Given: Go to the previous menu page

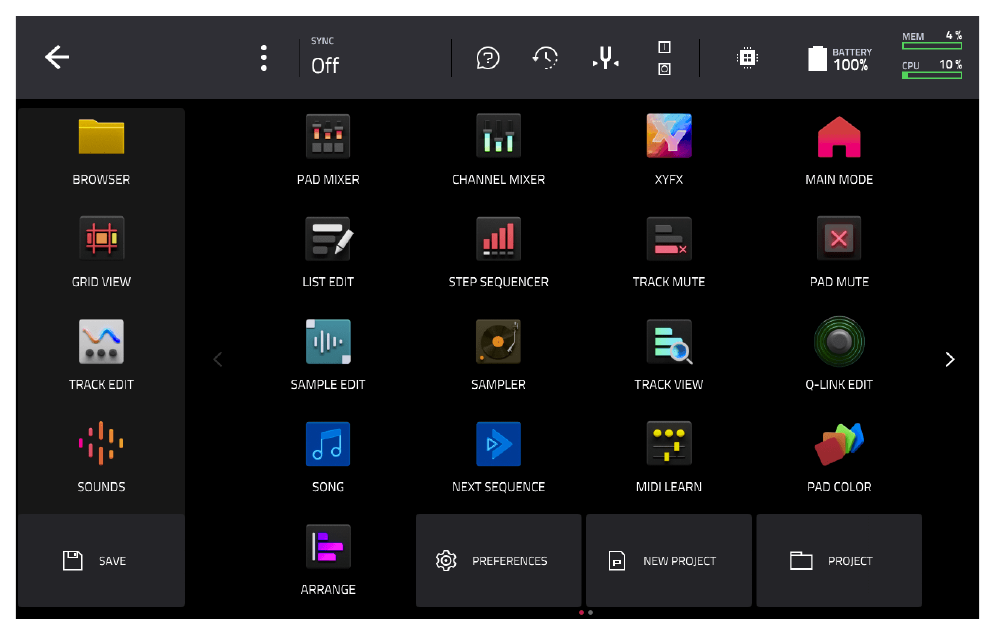Looking at the screenshot, I should click(x=218, y=360).
